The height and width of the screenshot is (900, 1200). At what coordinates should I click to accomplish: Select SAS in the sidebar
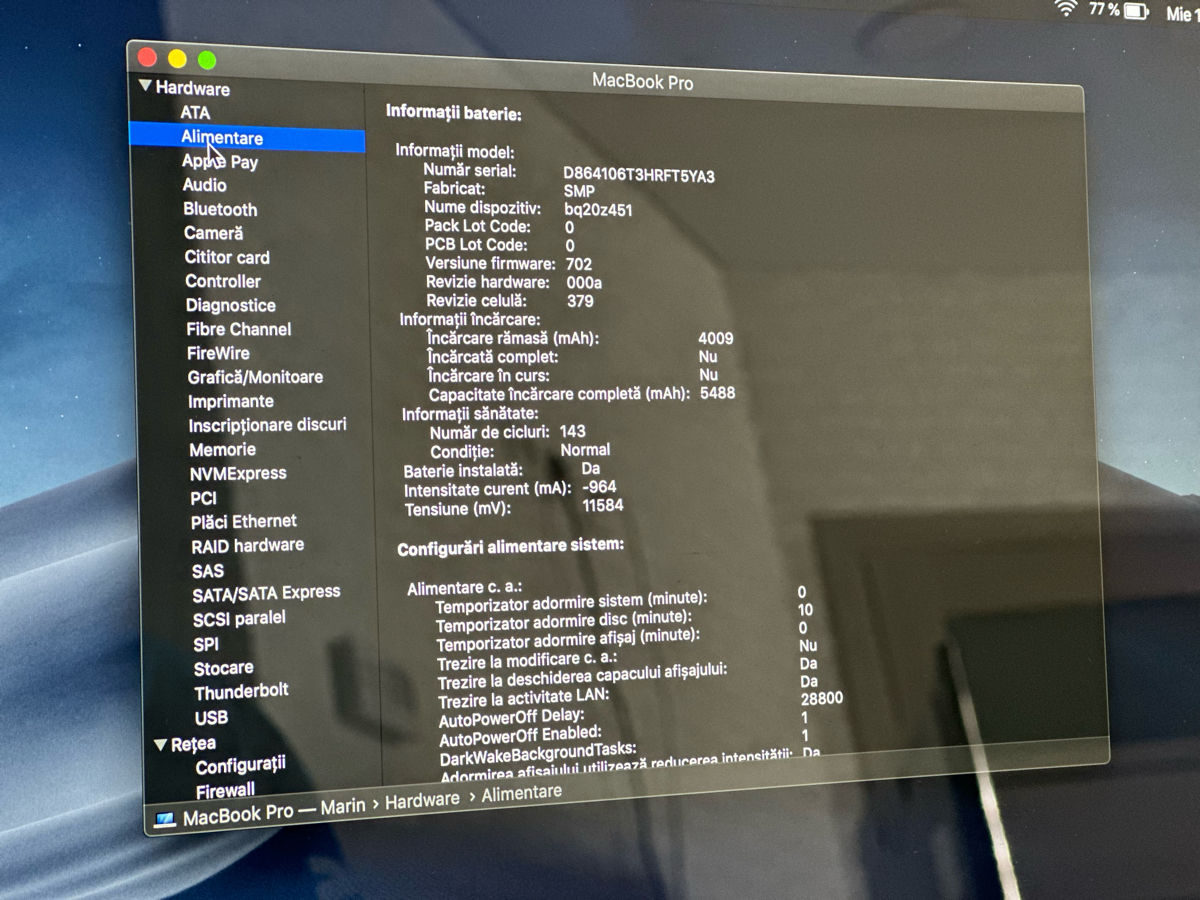(208, 571)
